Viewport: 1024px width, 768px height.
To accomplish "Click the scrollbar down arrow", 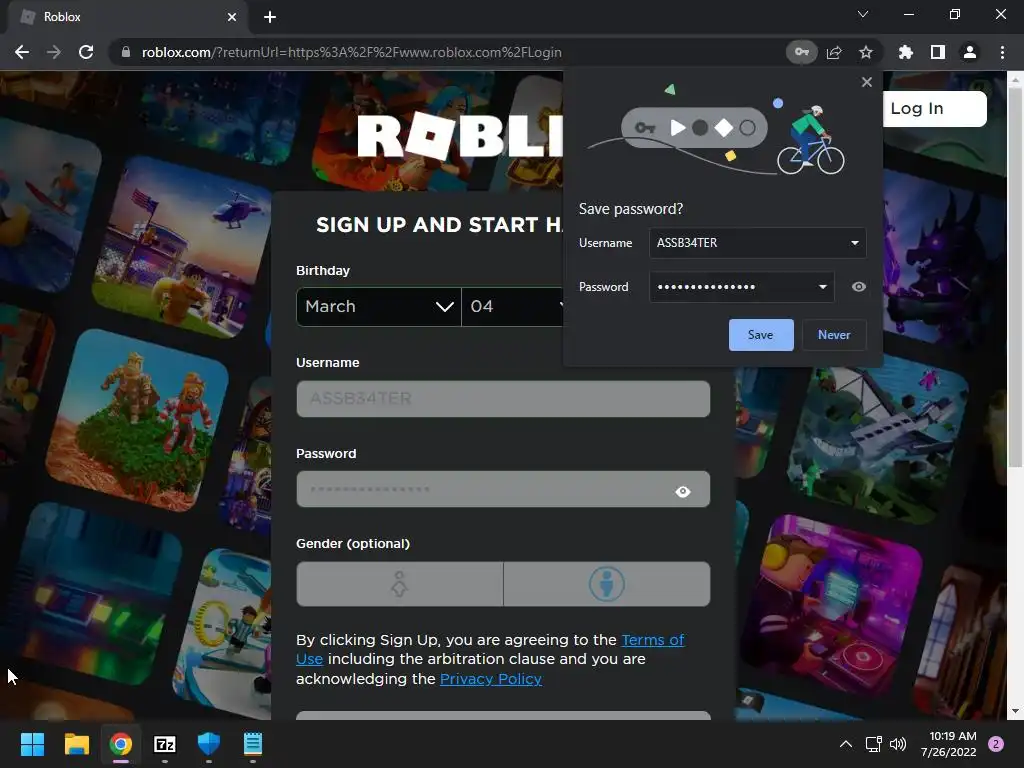I will 1015,711.
